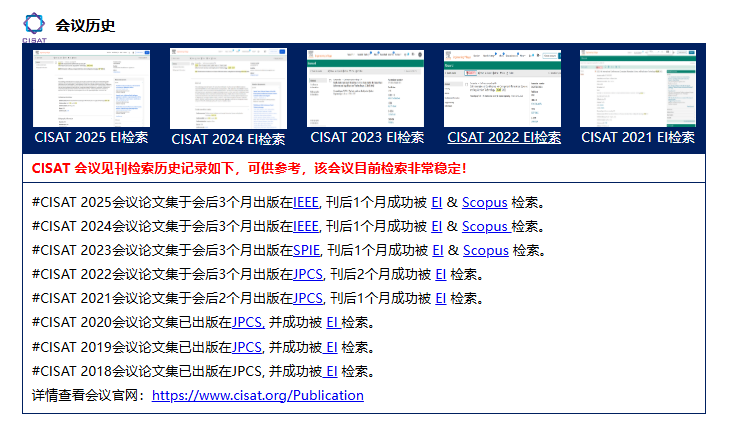Image resolution: width=730 pixels, height=434 pixels.
Task: Open the EI link in CISAT 2024 row
Action: coord(437,227)
